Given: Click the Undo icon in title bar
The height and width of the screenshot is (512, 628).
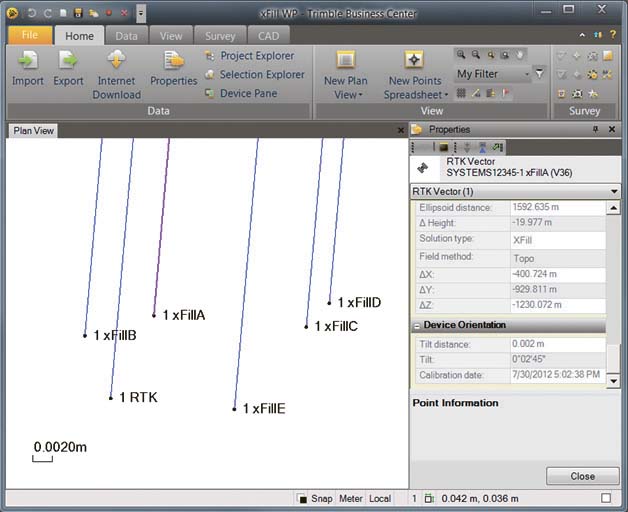Looking at the screenshot, I should (32, 13).
